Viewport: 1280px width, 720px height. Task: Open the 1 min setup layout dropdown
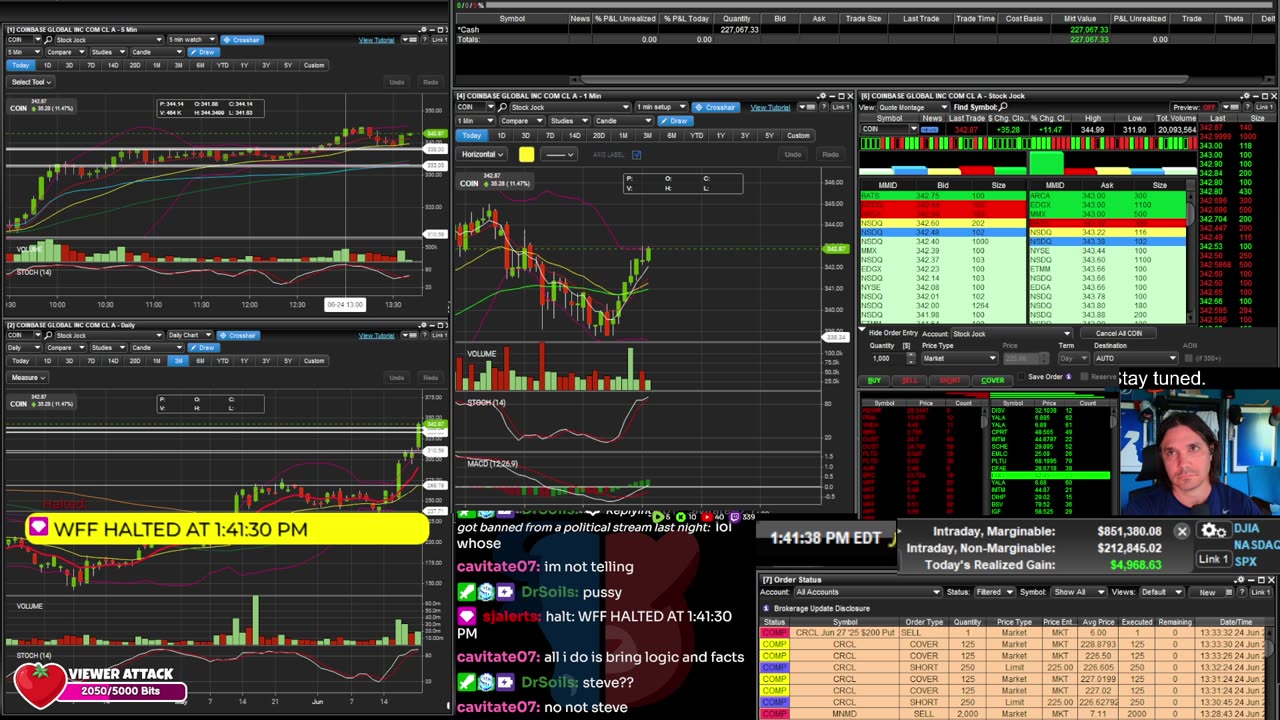[661, 107]
